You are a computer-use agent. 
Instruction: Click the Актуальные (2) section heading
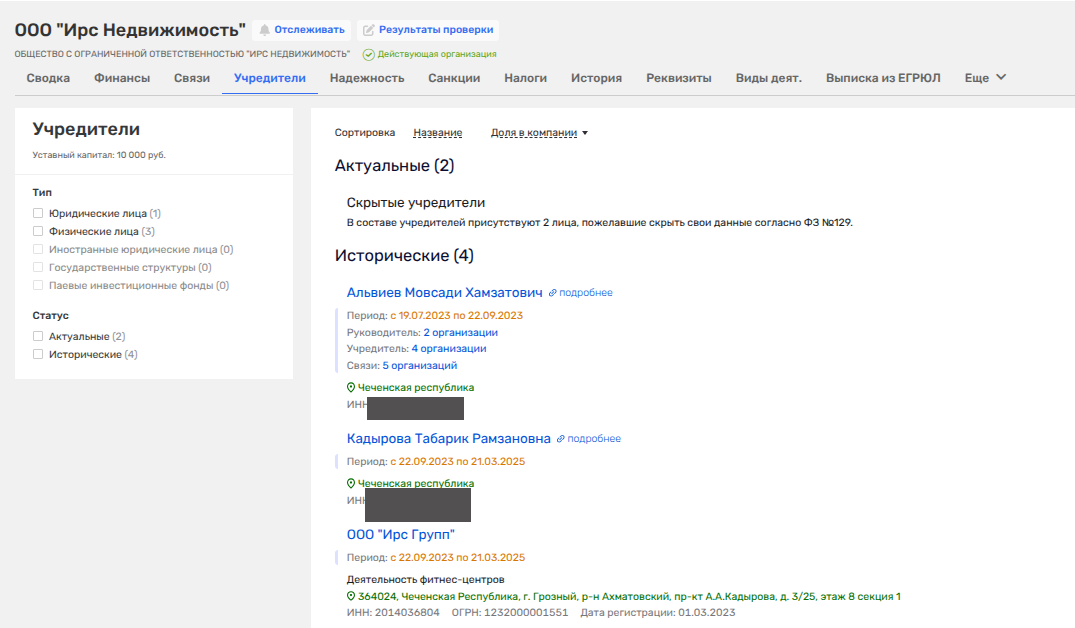click(x=394, y=165)
